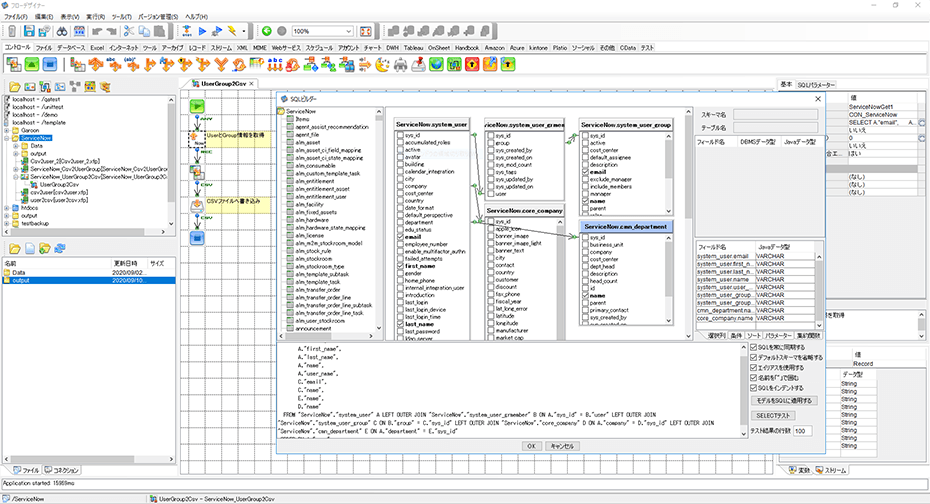Click the binoculars search icon
Viewport: 930px width, 504px height.
(62, 31)
